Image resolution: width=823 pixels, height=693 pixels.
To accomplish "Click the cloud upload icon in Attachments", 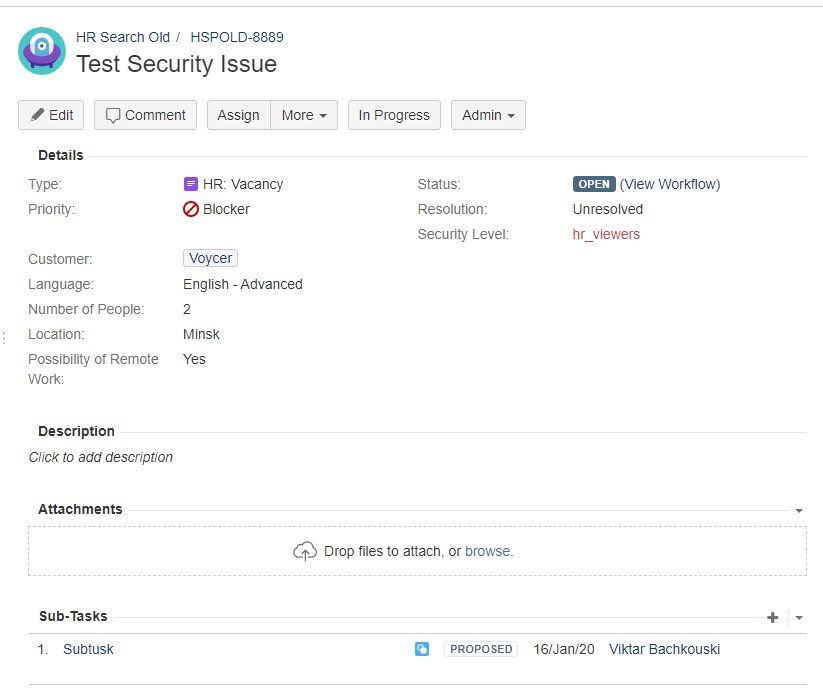I will click(x=303, y=550).
